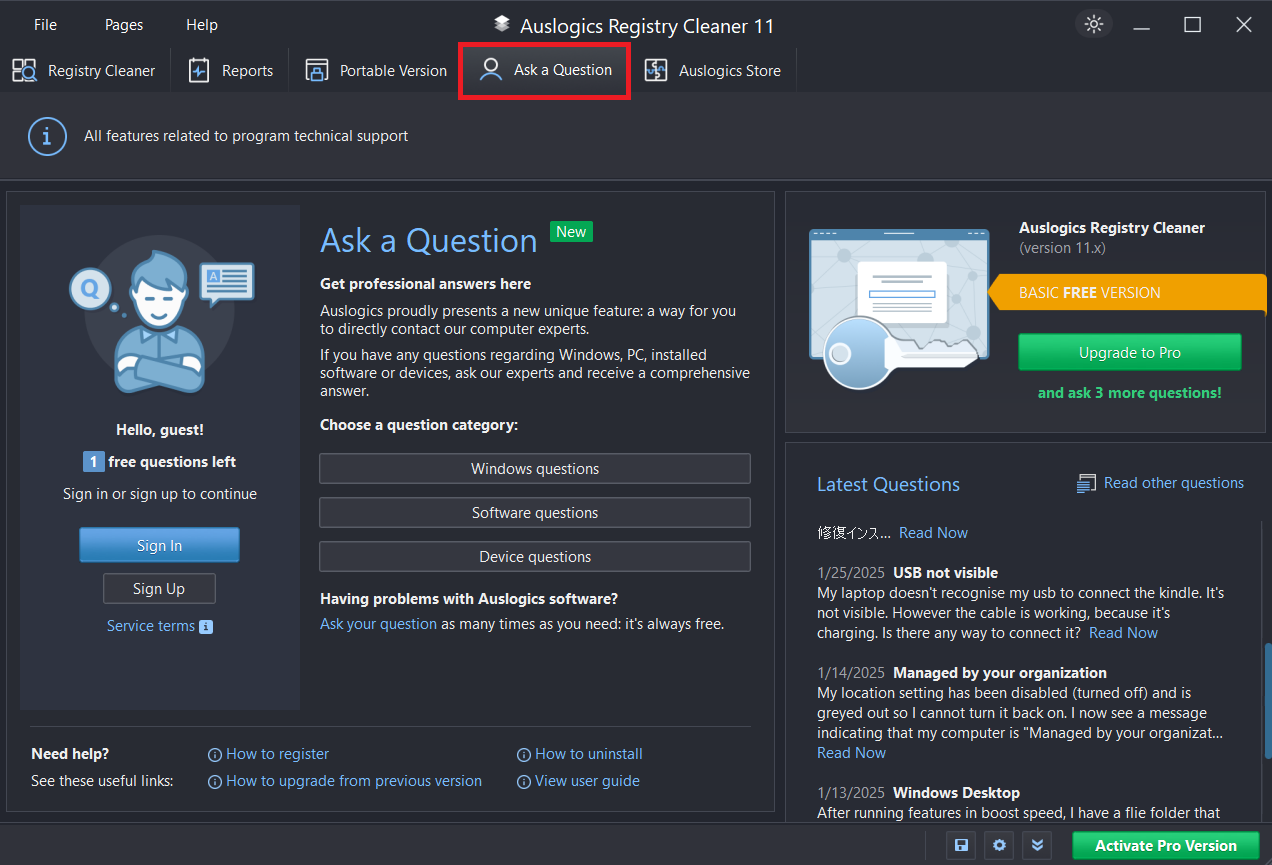Open How to uninstall link
The image size is (1272, 865).
pyautogui.click(x=589, y=754)
